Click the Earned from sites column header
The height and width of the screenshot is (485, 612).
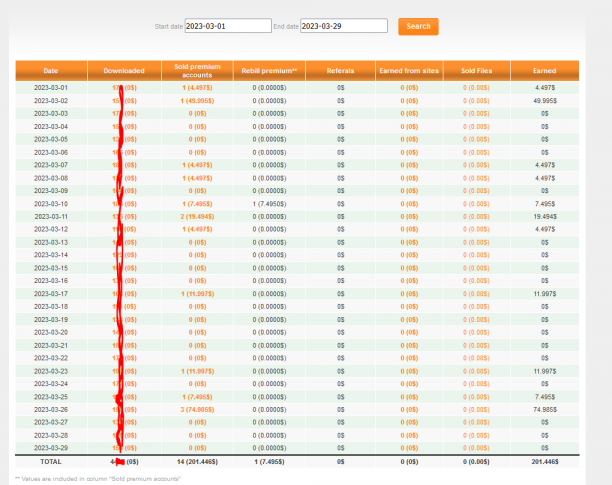coord(409,71)
